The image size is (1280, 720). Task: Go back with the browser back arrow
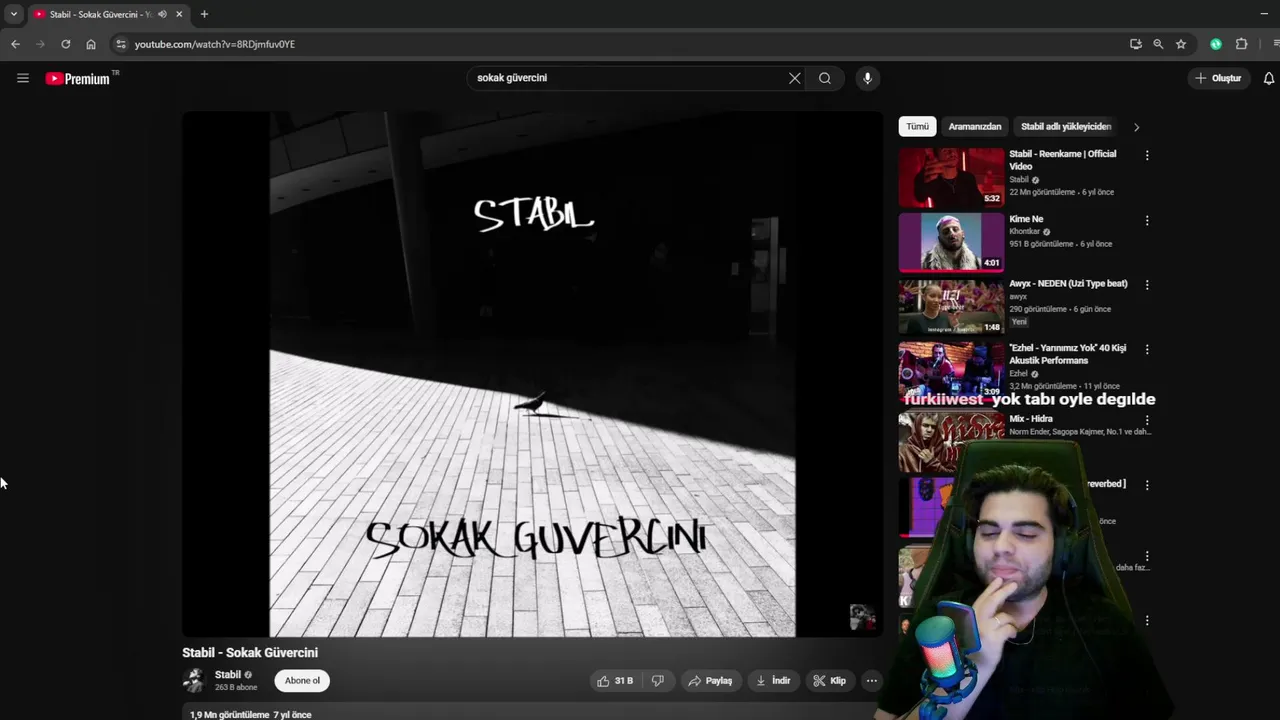[15, 44]
